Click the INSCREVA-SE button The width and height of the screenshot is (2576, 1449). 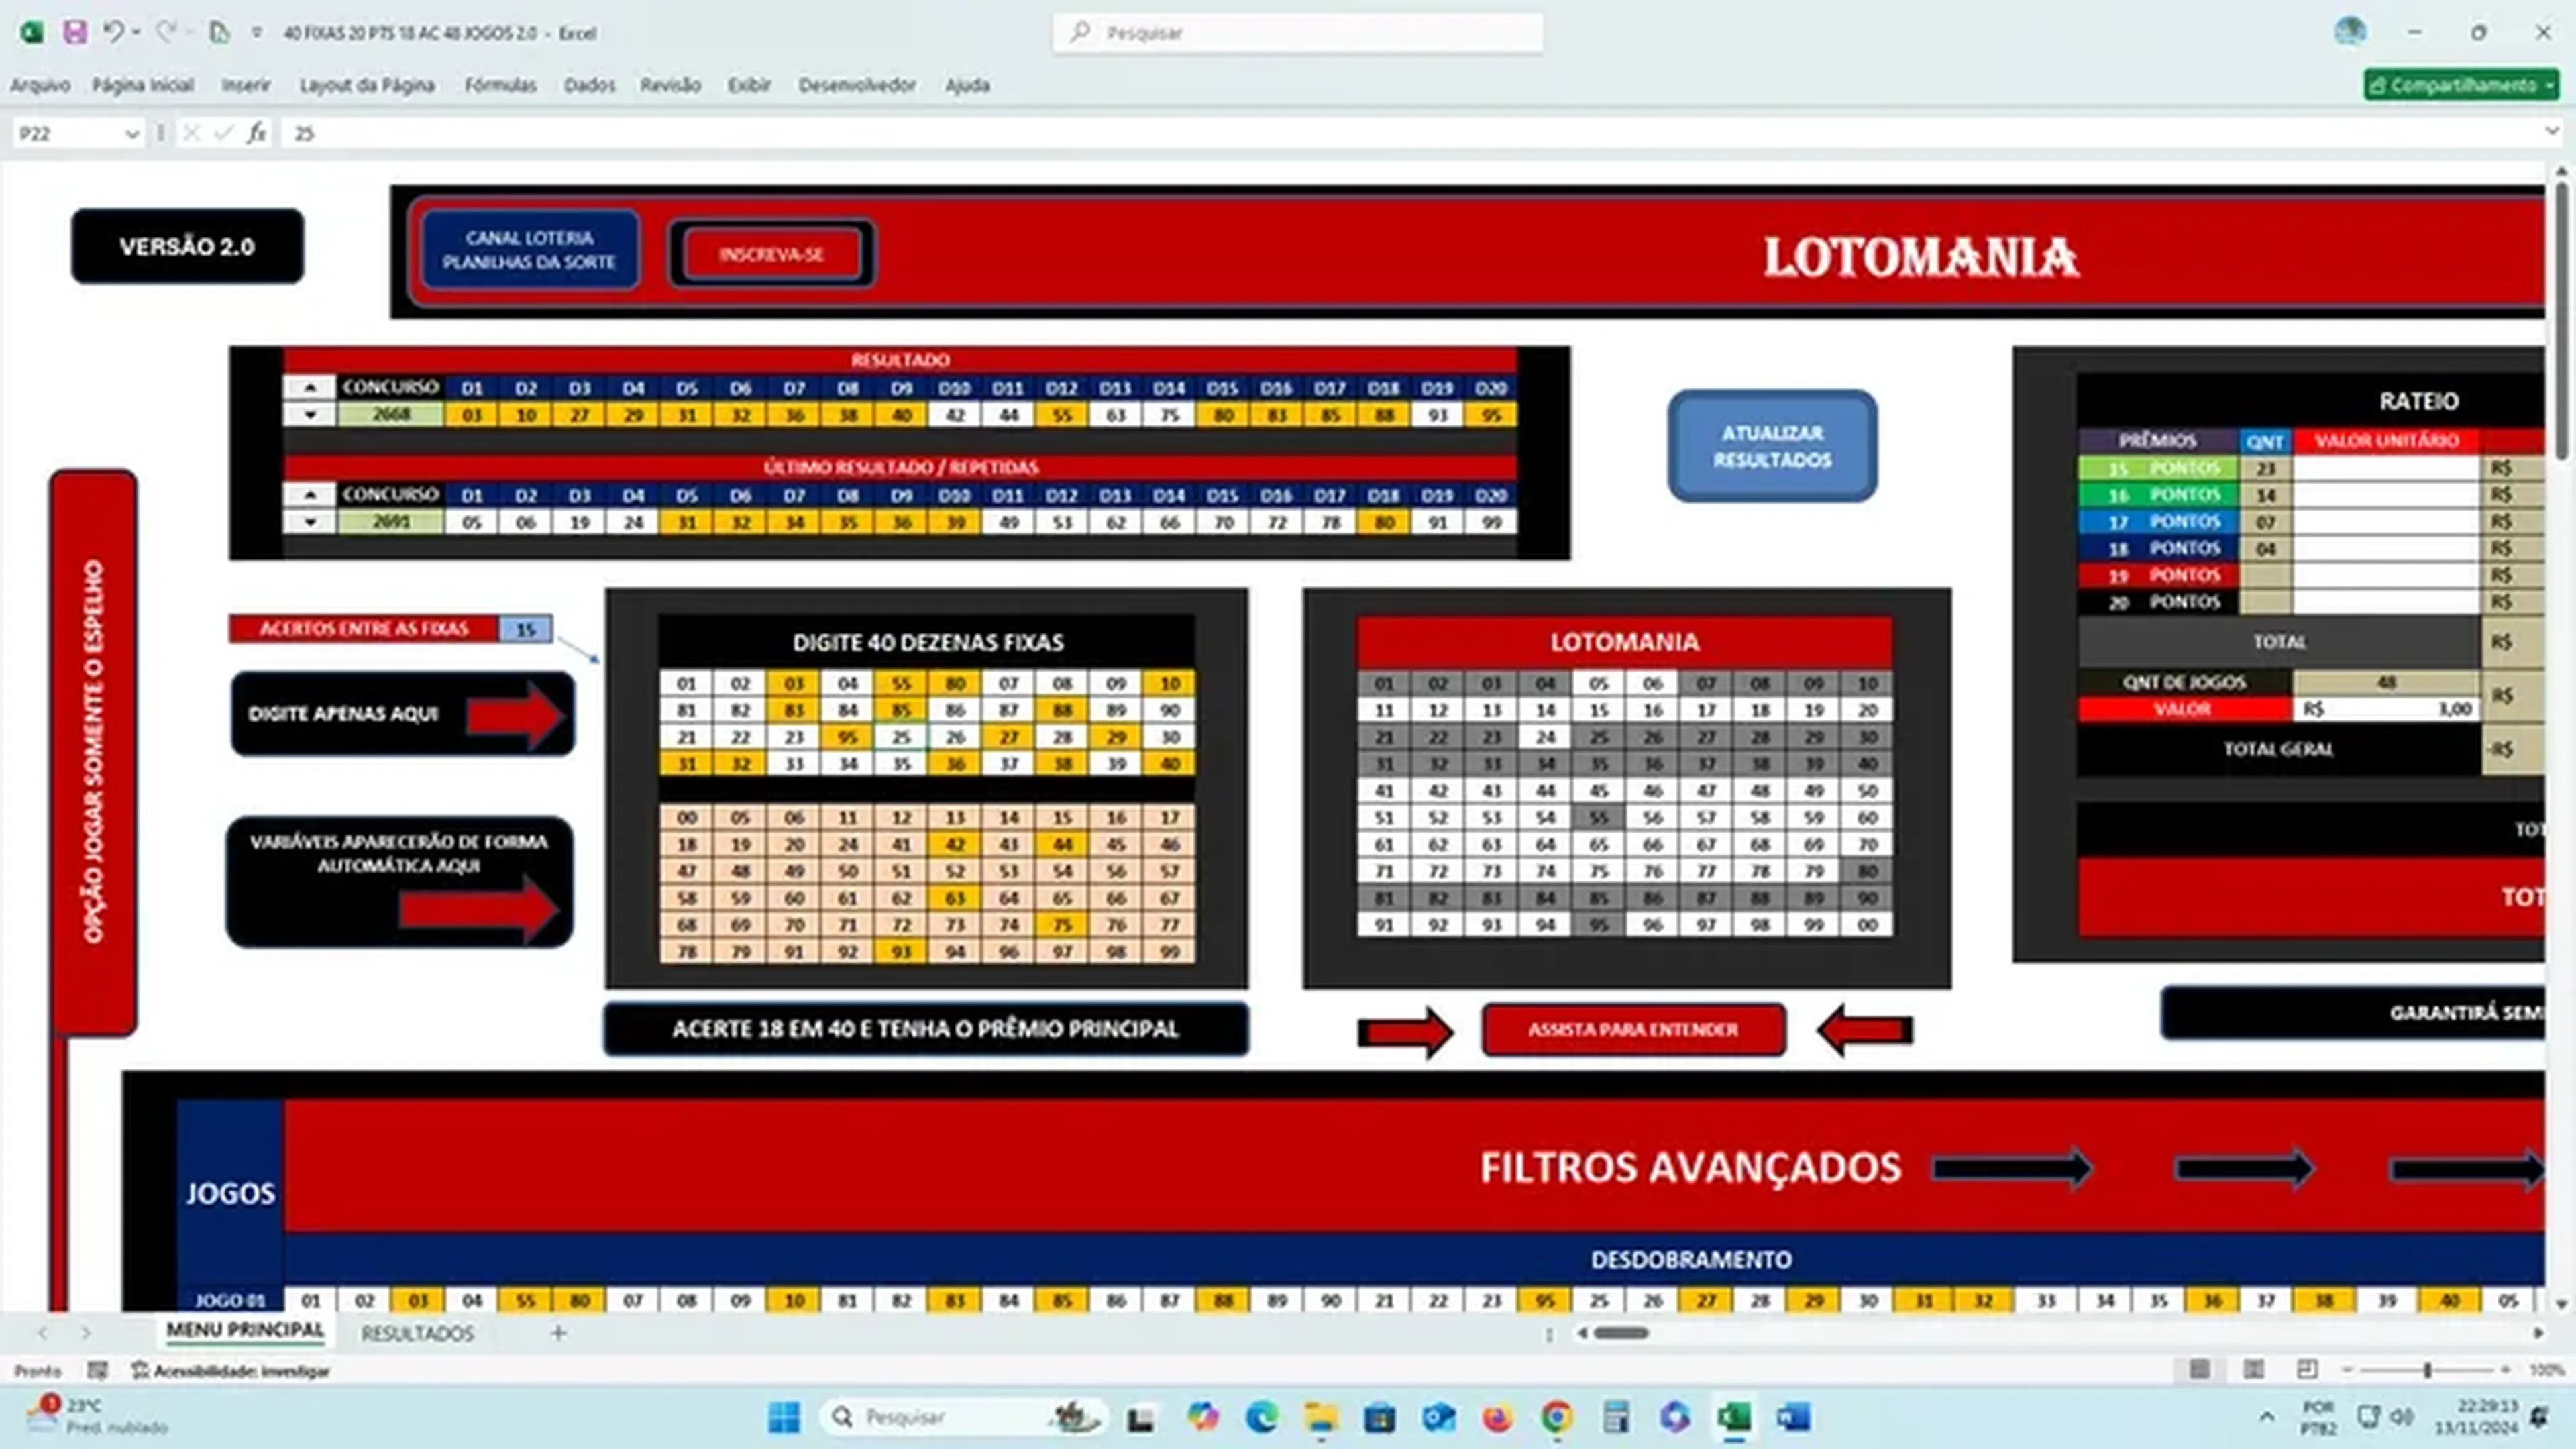(771, 254)
